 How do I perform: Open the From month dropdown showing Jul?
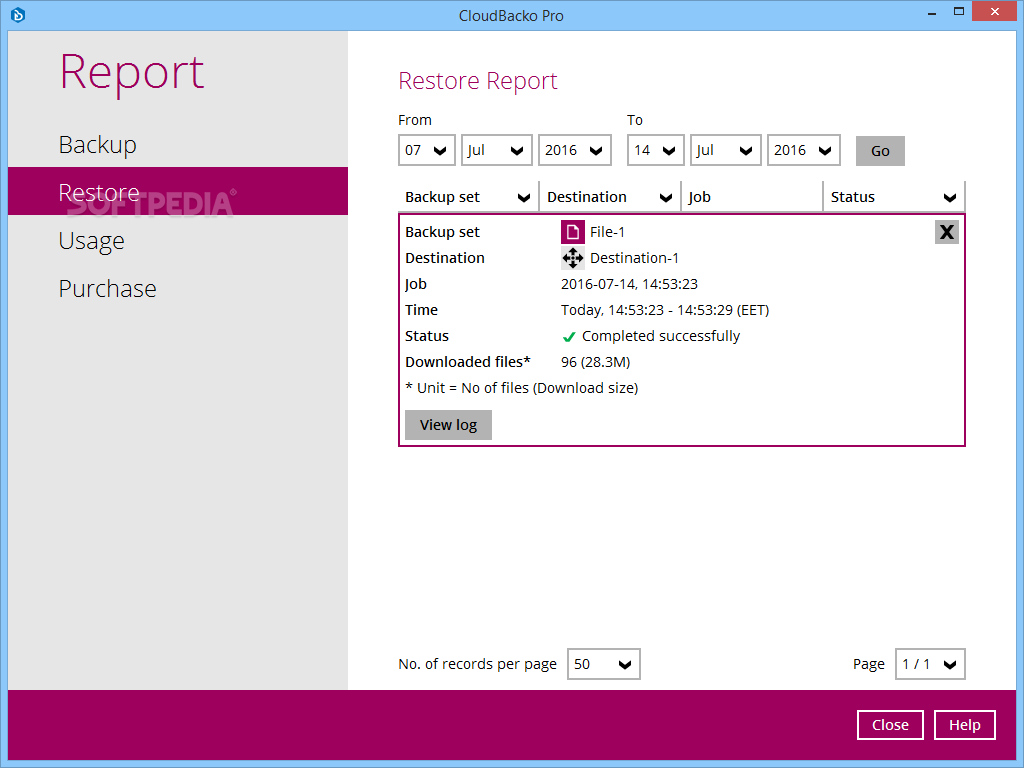[x=496, y=150]
